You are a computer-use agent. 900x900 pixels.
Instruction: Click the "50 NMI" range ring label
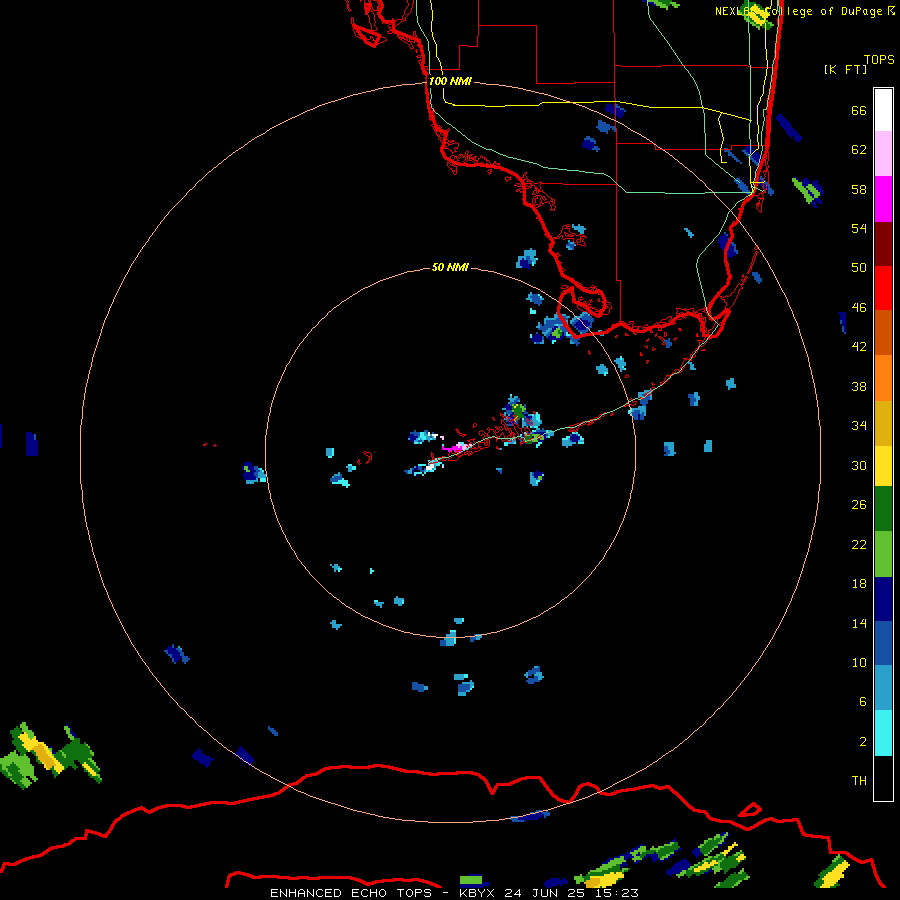[x=450, y=267]
